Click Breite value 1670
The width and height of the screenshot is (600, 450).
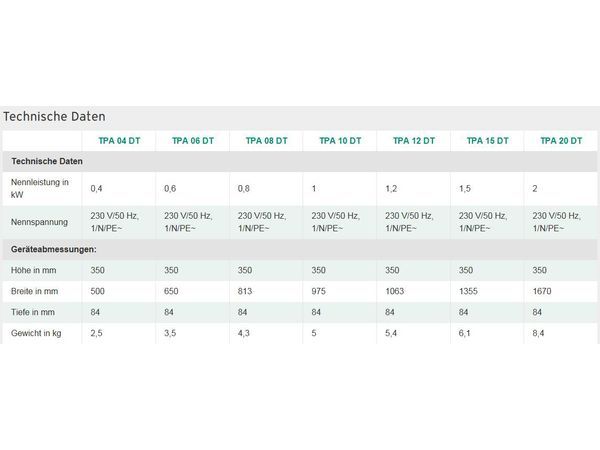click(542, 291)
